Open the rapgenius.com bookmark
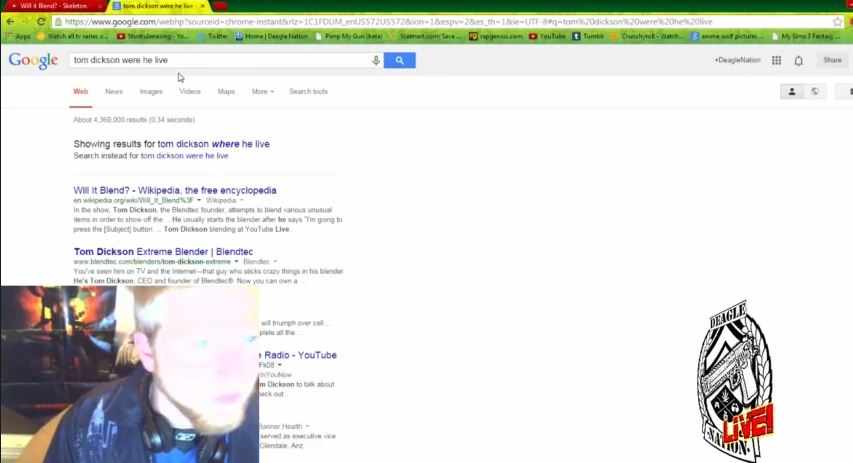The width and height of the screenshot is (853, 463). (496, 36)
